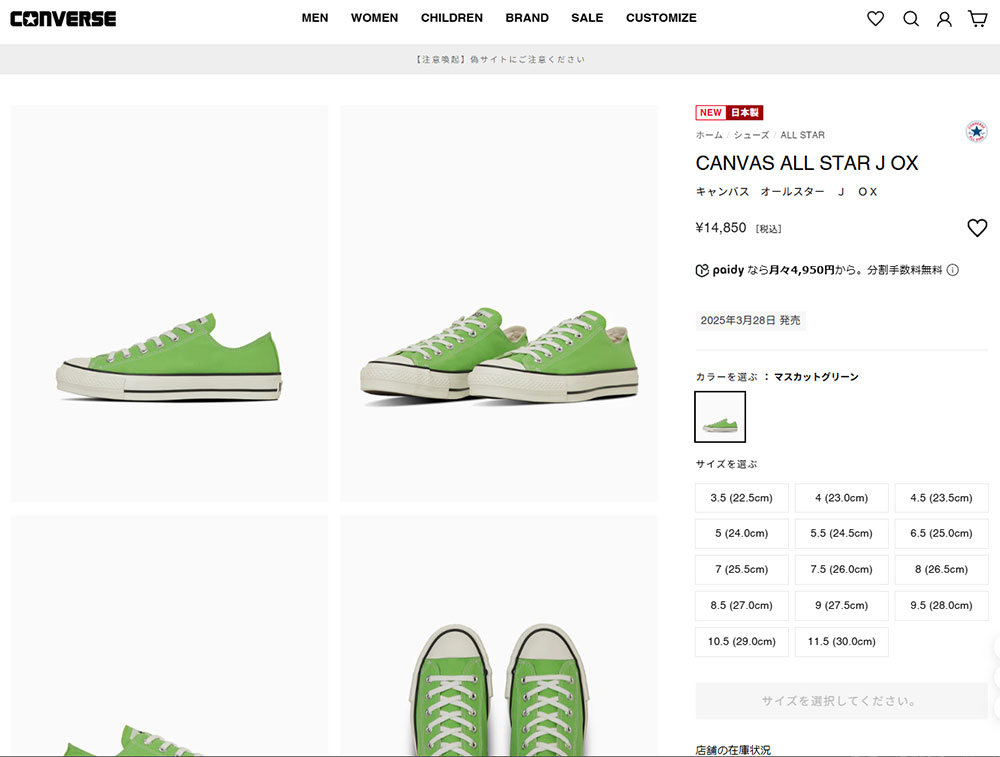Open the WOMEN menu

point(374,18)
